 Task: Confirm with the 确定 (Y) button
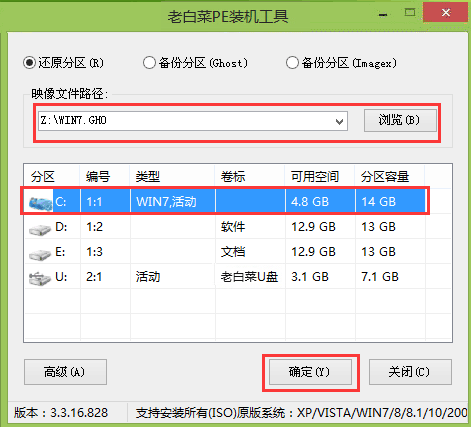point(310,372)
